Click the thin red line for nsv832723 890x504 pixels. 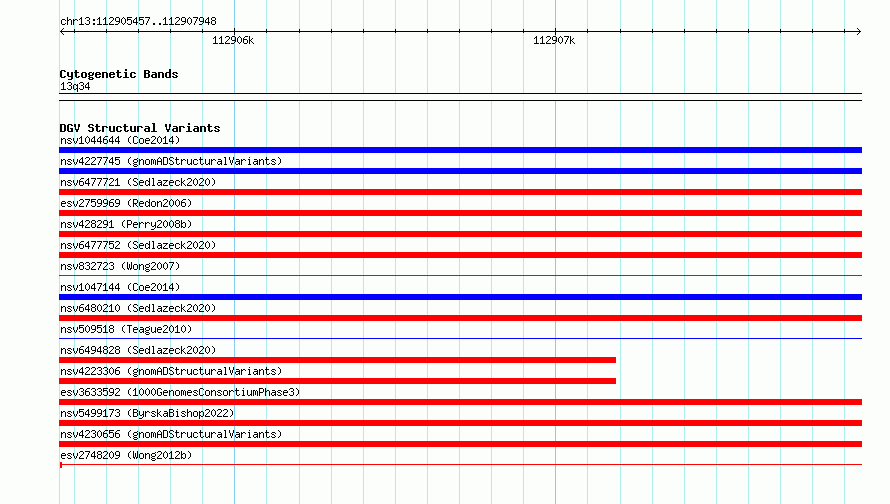click(x=460, y=276)
